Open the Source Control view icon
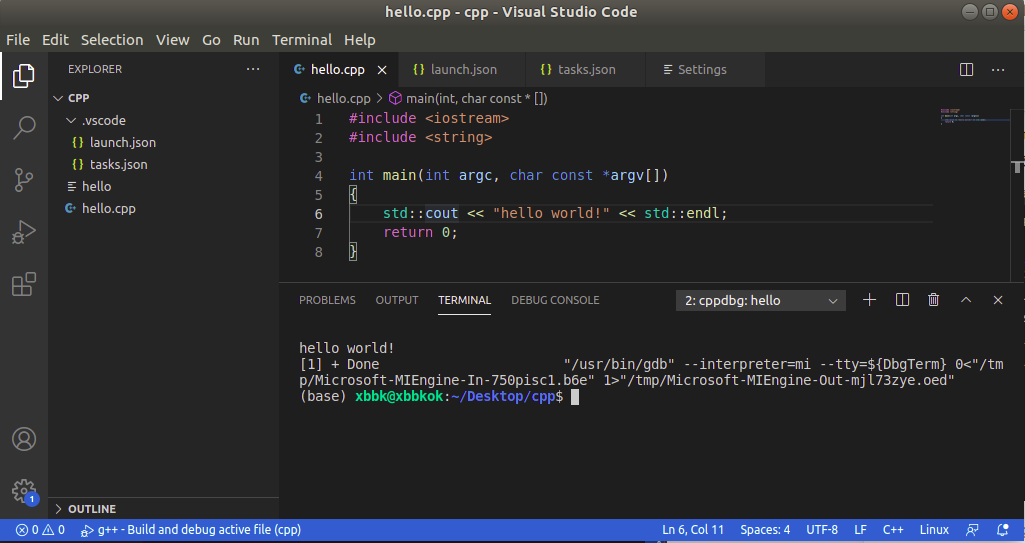 24,180
